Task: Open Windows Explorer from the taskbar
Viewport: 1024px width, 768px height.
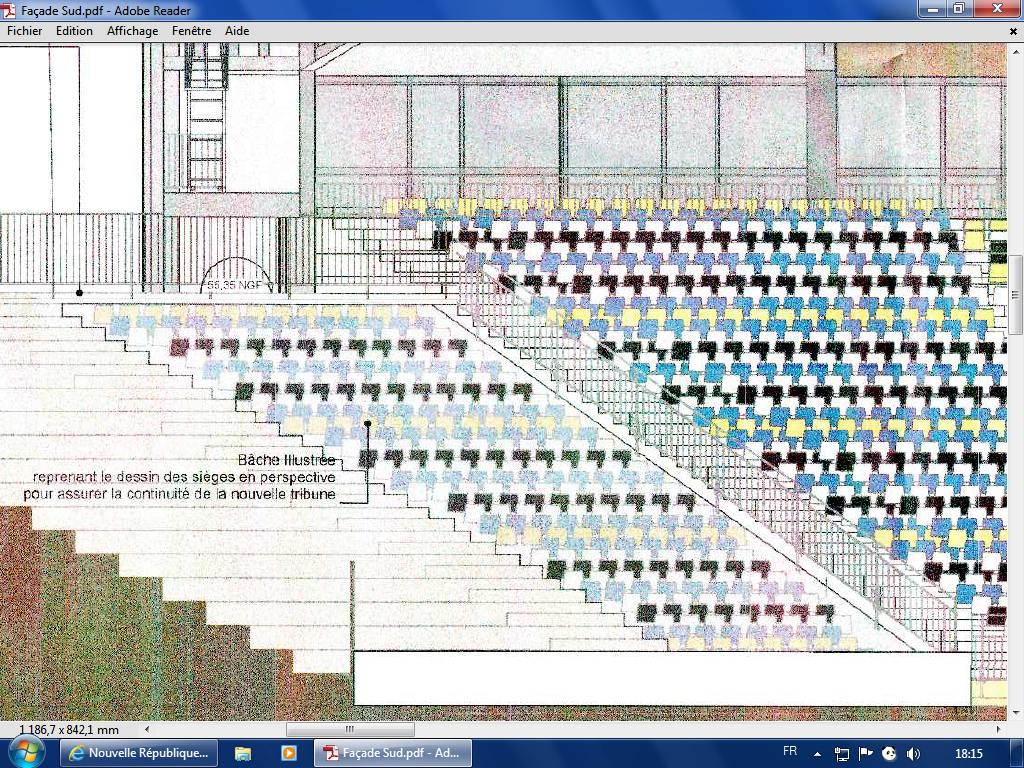Action: 243,753
